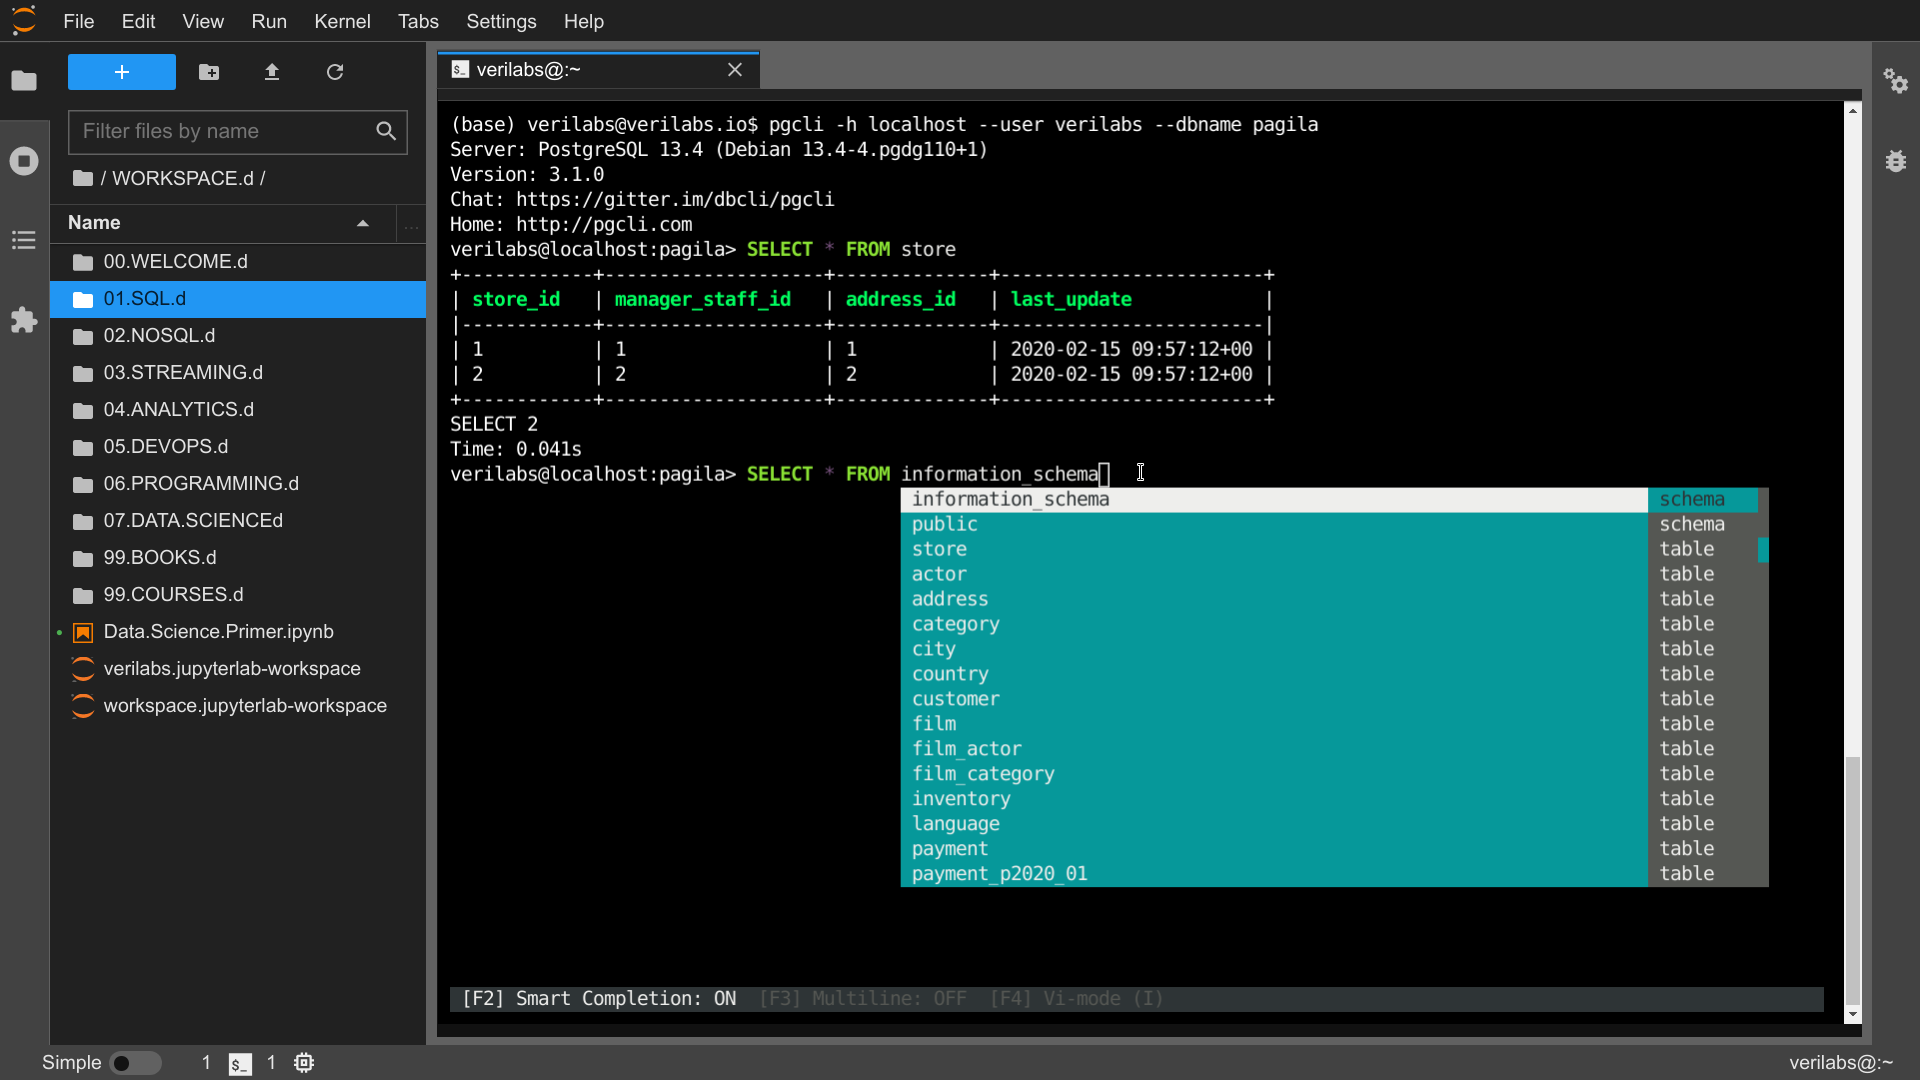The height and width of the screenshot is (1080, 1920).
Task: Select the 03.STREAMING.d folder
Action: coord(238,373)
